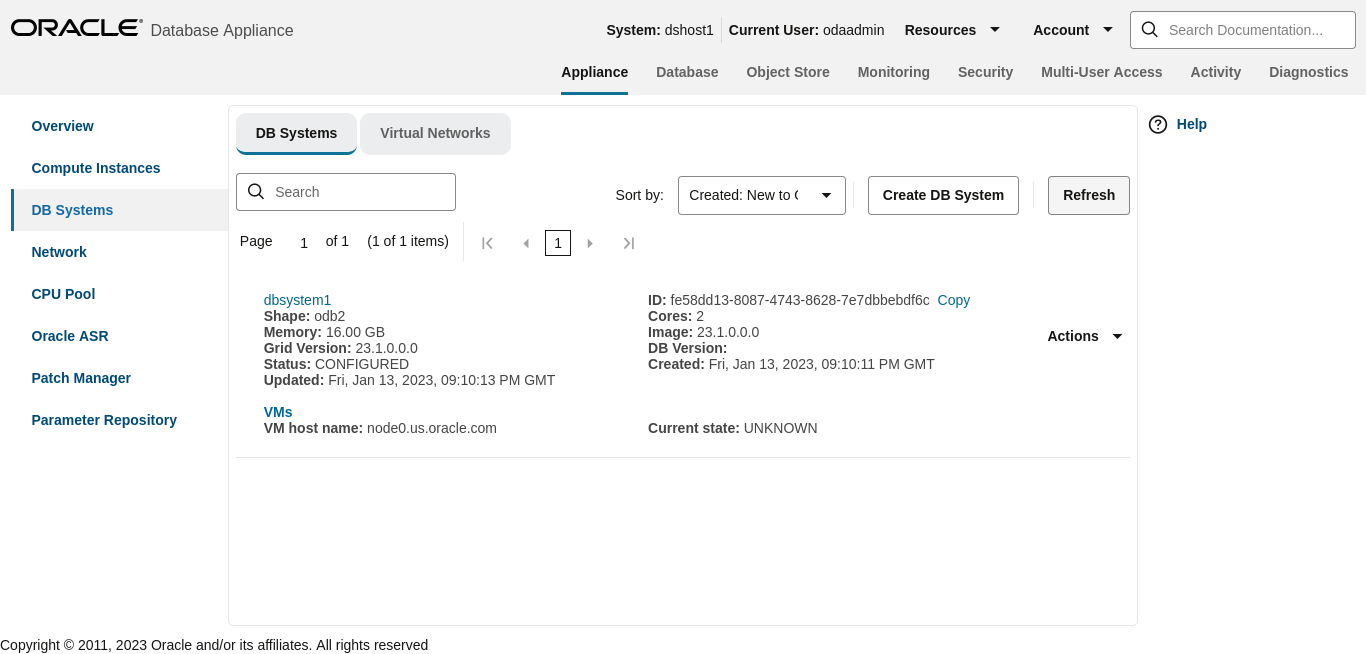Go to first page arrow icon
This screenshot has height=654, width=1366.
(487, 243)
